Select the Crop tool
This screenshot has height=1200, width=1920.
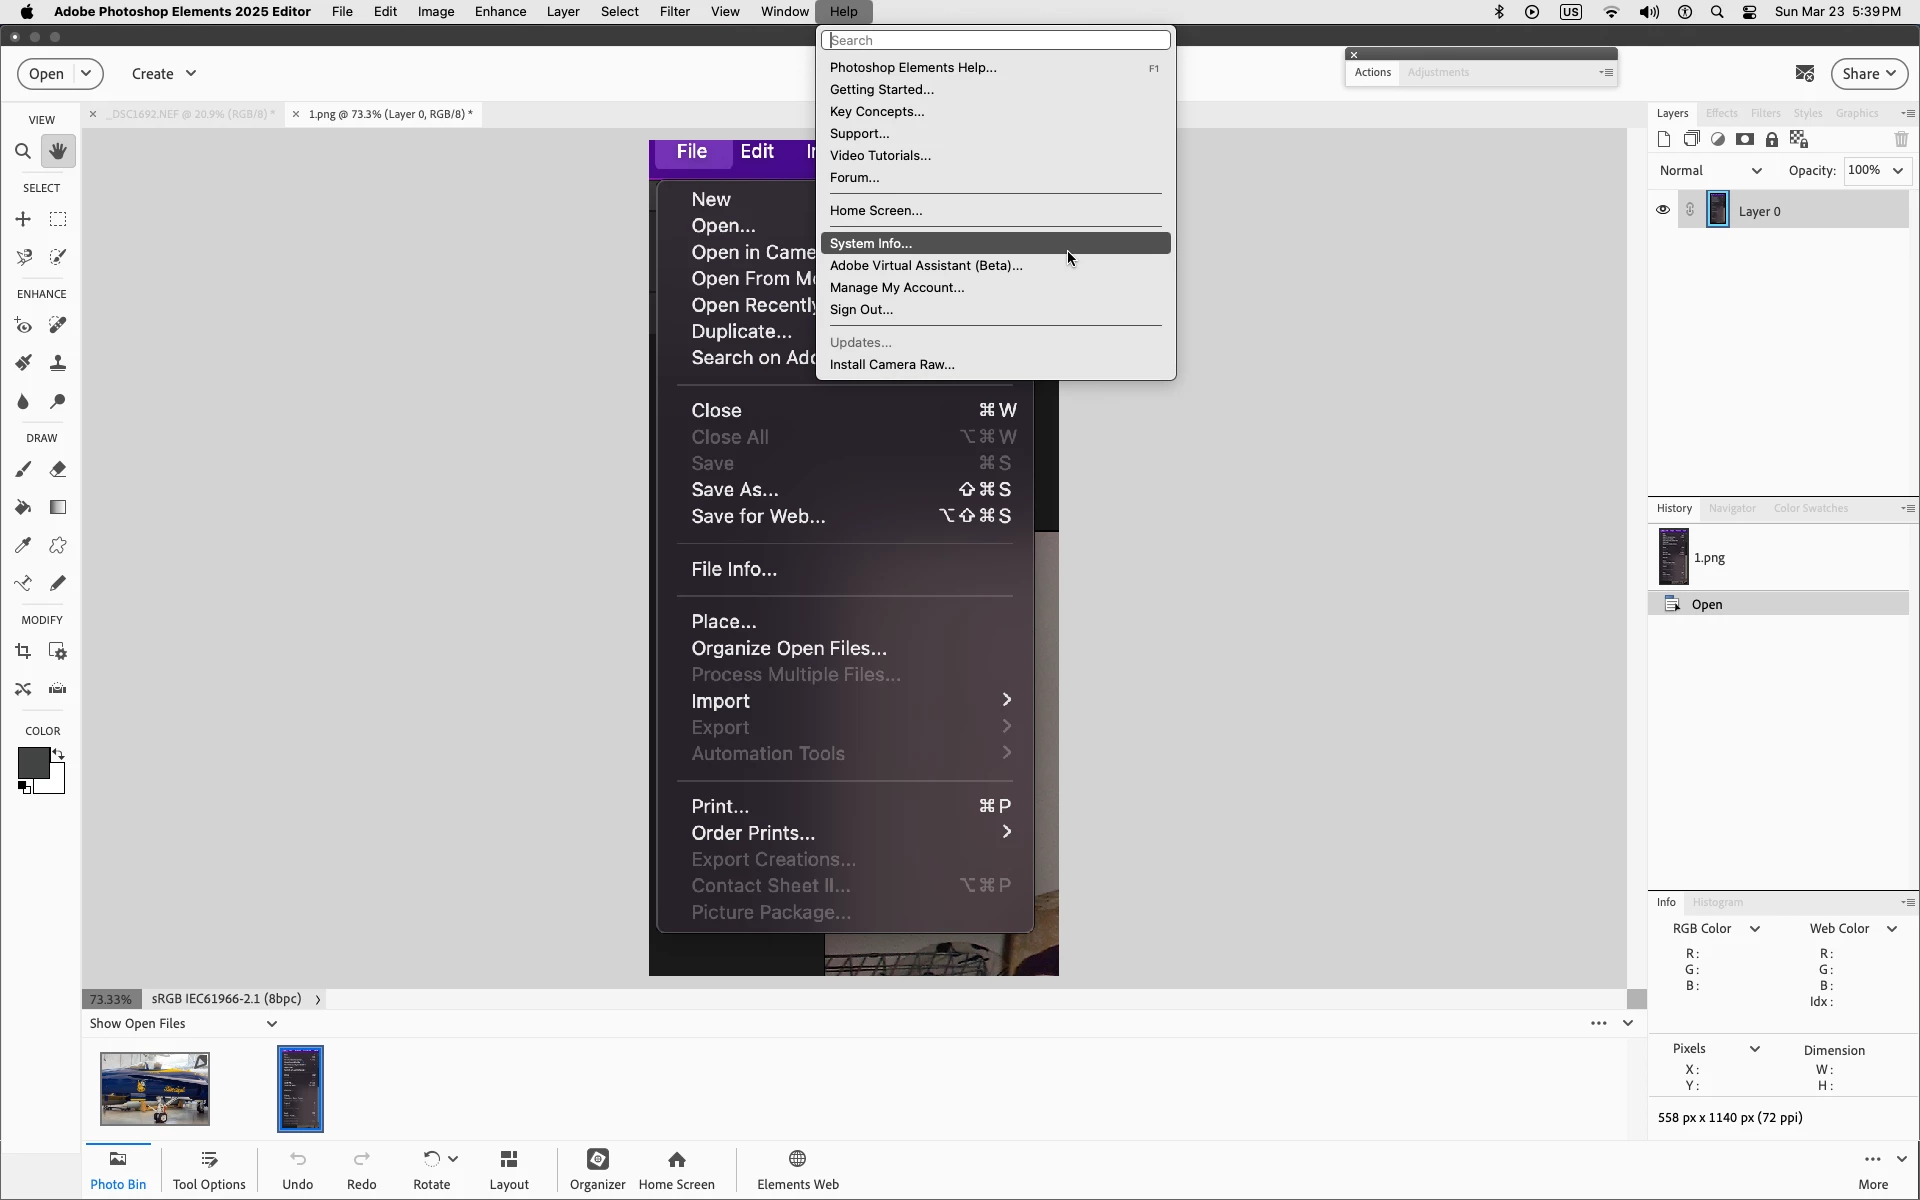[x=23, y=652]
